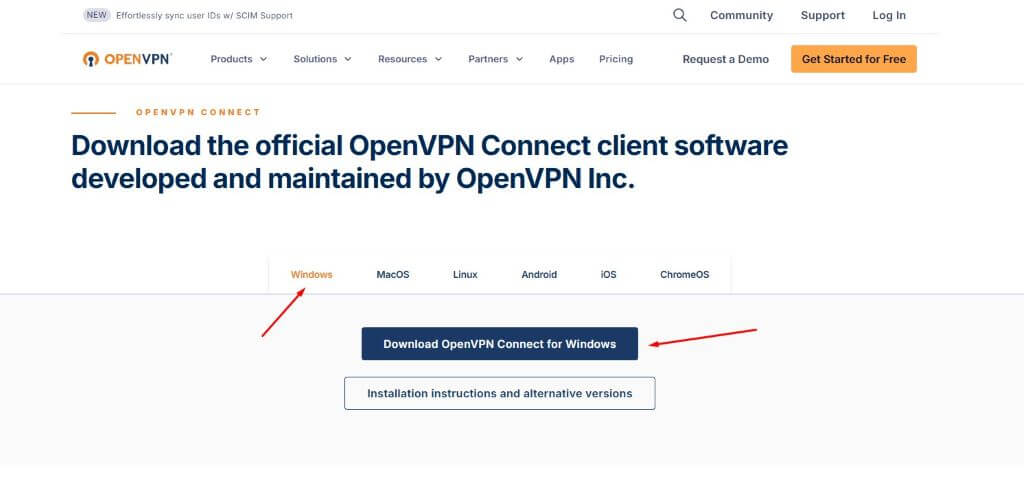Expand the Products dropdown menu
1024x488 pixels.
coord(239,59)
